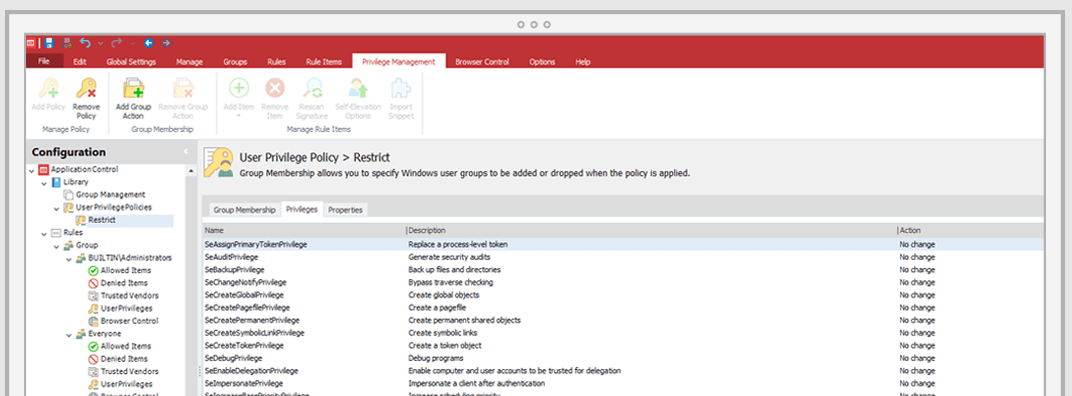This screenshot has height=396, width=1072.
Task: Select the SeCreateSymbolicLinkPrivilege row
Action: (624, 332)
